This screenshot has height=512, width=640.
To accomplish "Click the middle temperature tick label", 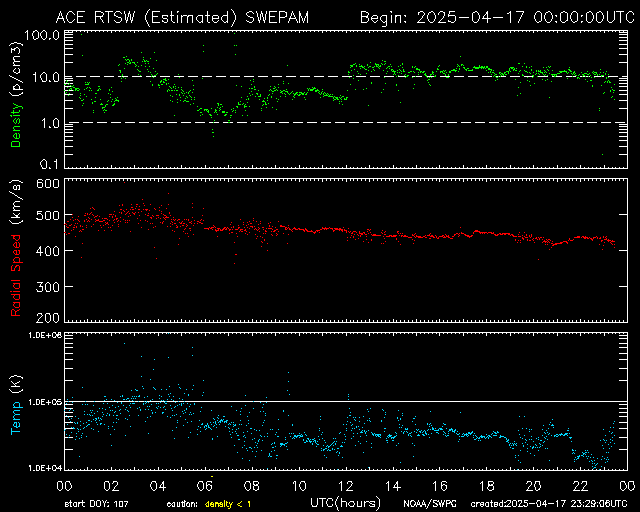I will click(45, 402).
